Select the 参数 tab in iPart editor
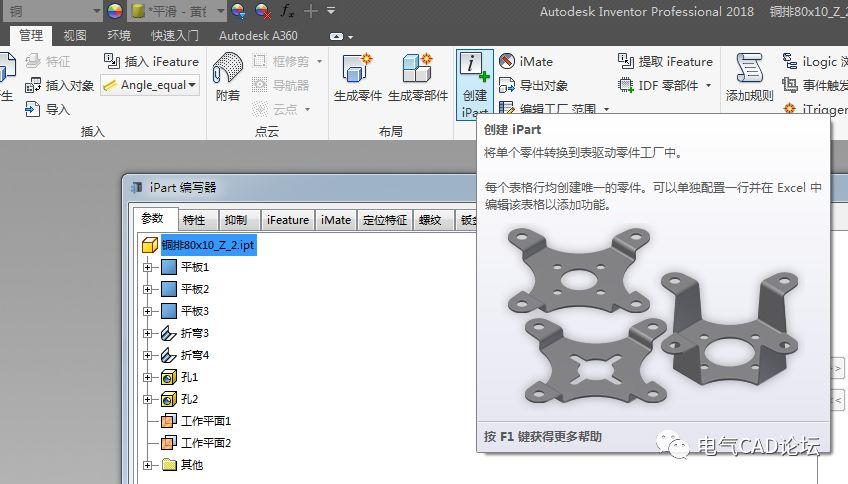Image resolution: width=848 pixels, height=484 pixels. click(153, 218)
